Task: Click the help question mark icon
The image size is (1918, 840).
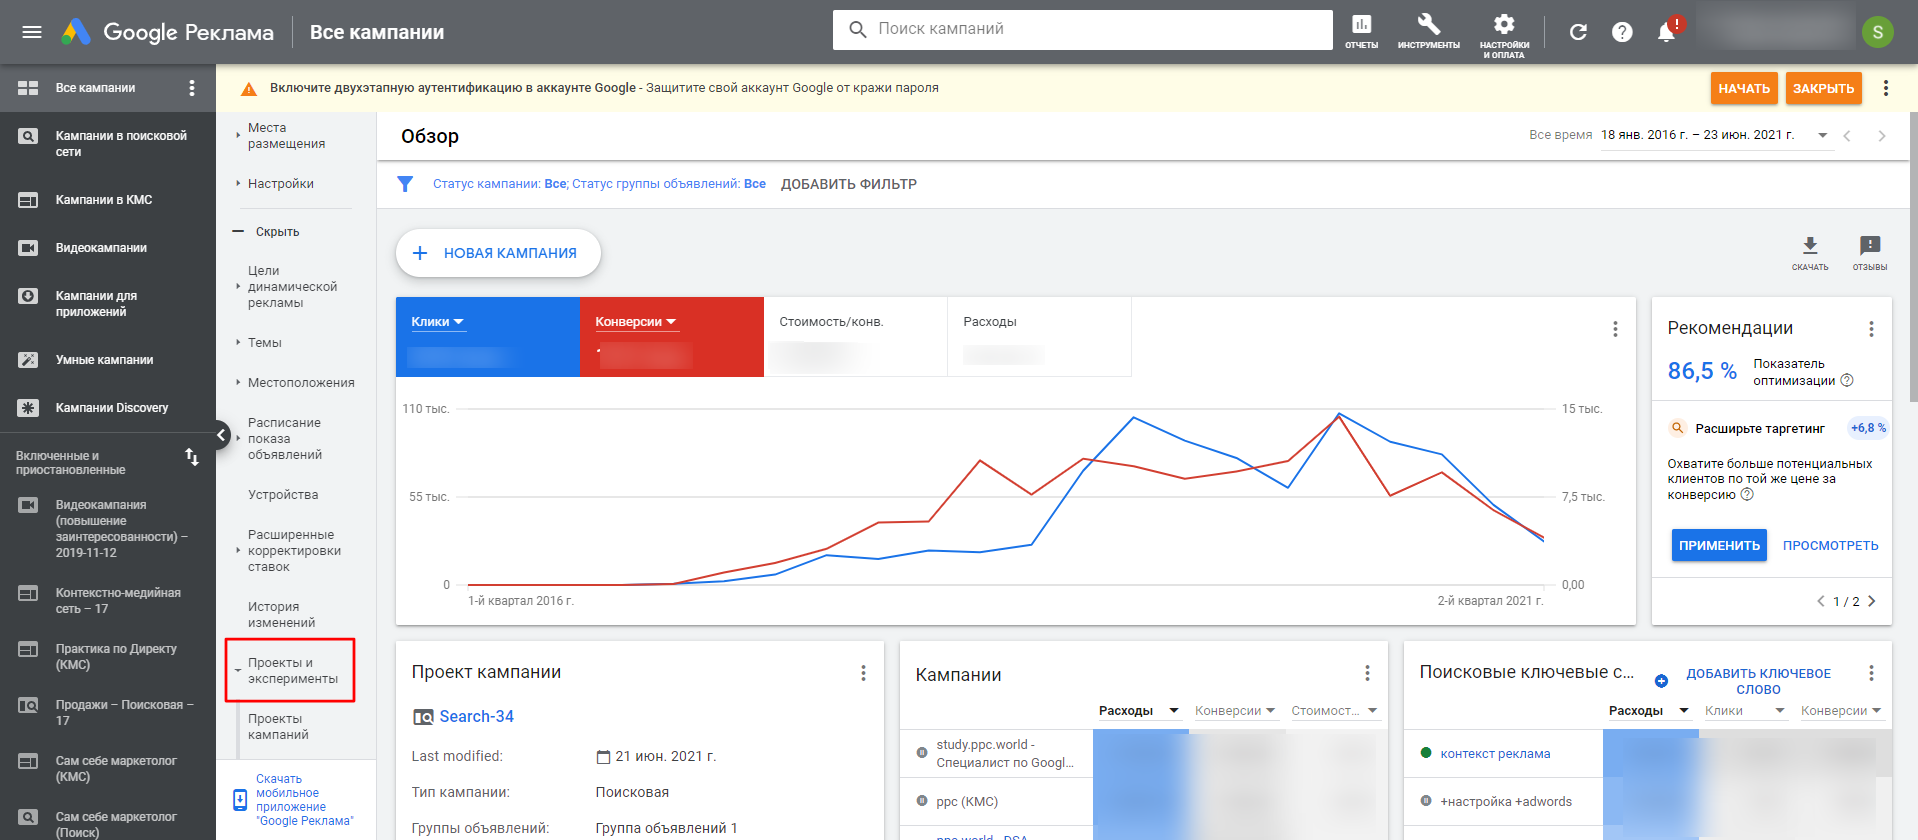Action: [1622, 32]
